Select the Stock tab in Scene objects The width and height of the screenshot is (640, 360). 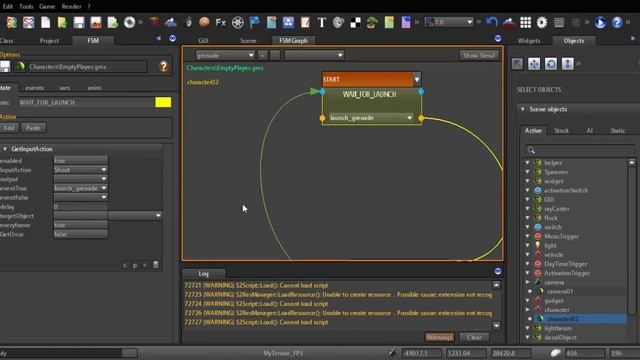pyautogui.click(x=561, y=131)
